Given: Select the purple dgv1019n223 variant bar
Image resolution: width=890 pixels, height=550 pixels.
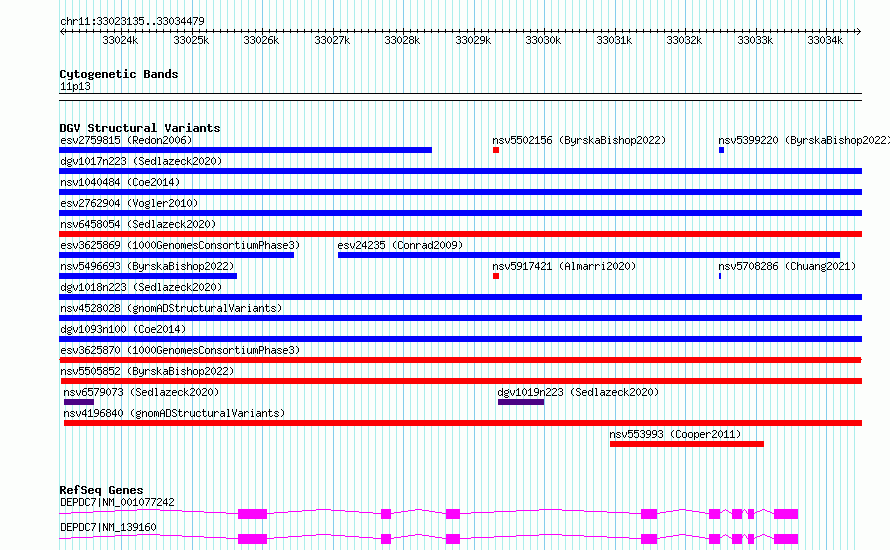Looking at the screenshot, I should [x=521, y=402].
